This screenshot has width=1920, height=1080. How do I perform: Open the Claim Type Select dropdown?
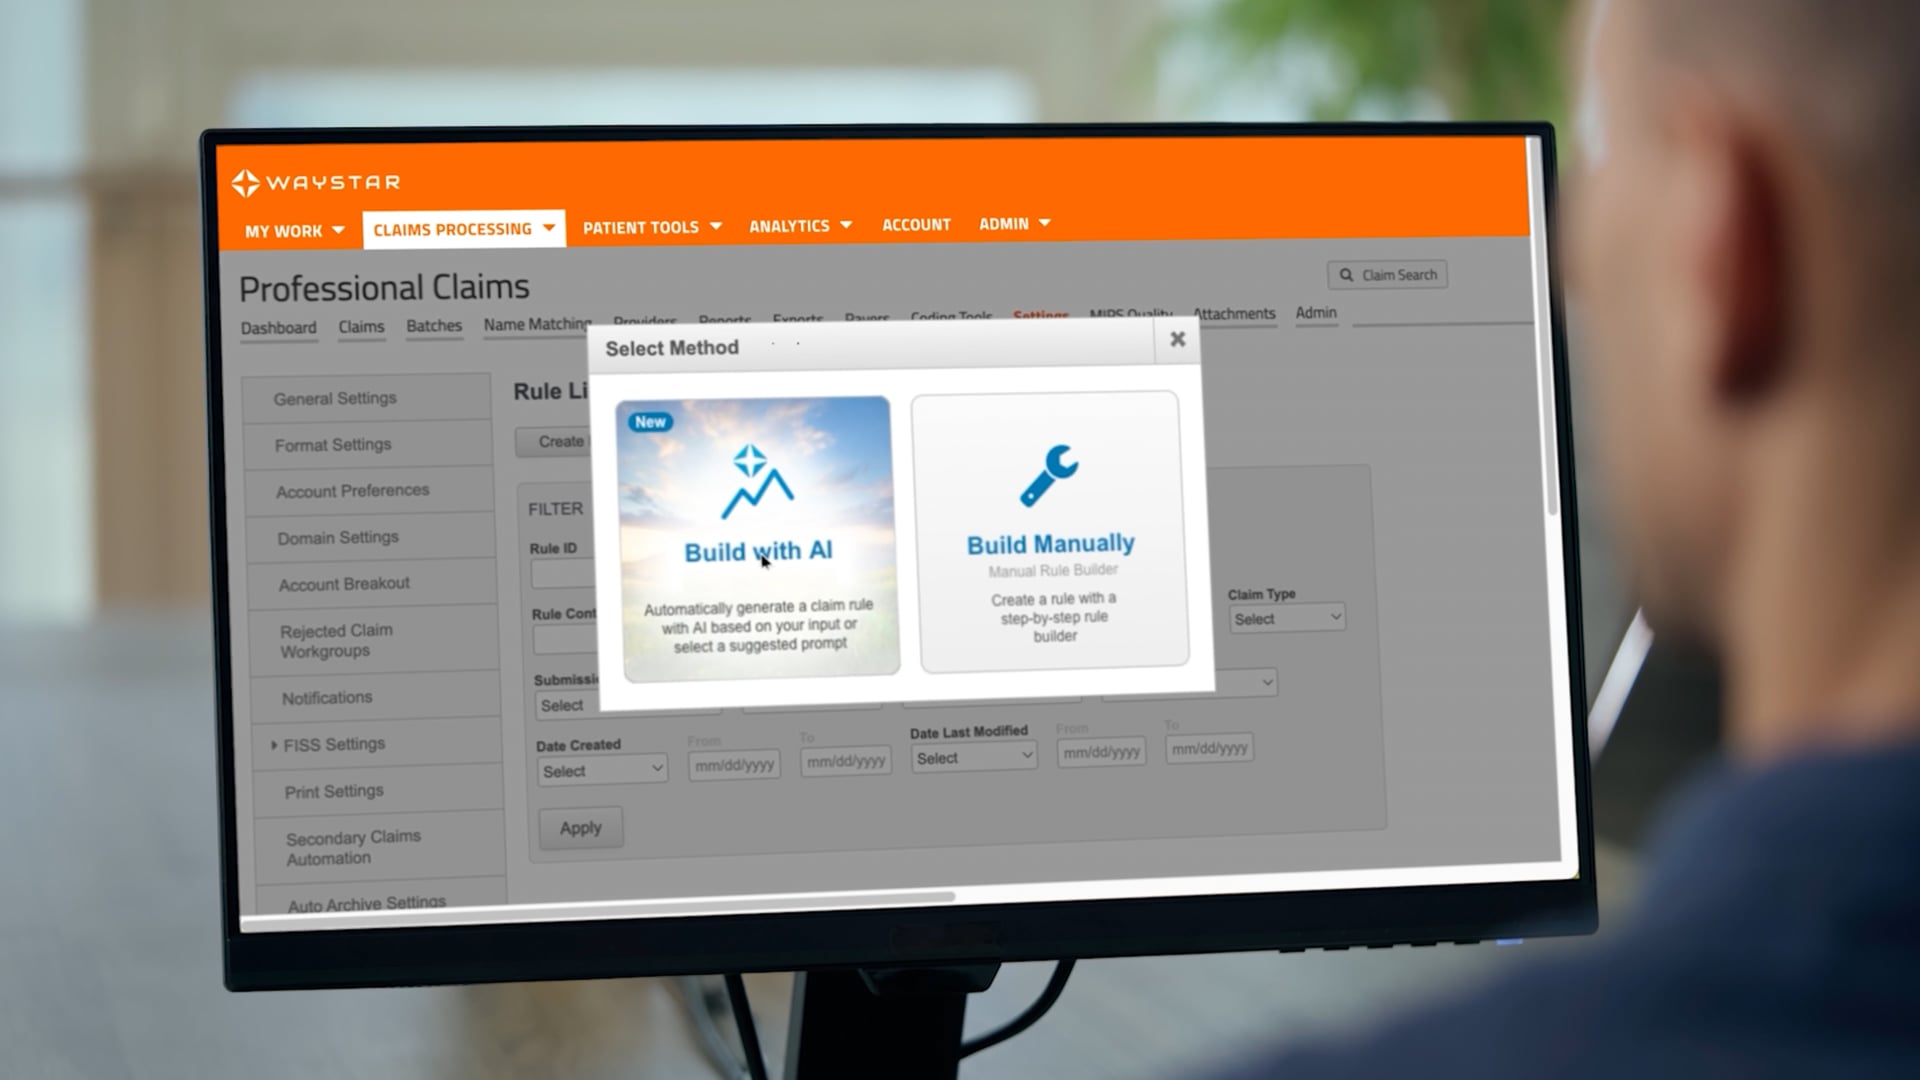click(1287, 619)
